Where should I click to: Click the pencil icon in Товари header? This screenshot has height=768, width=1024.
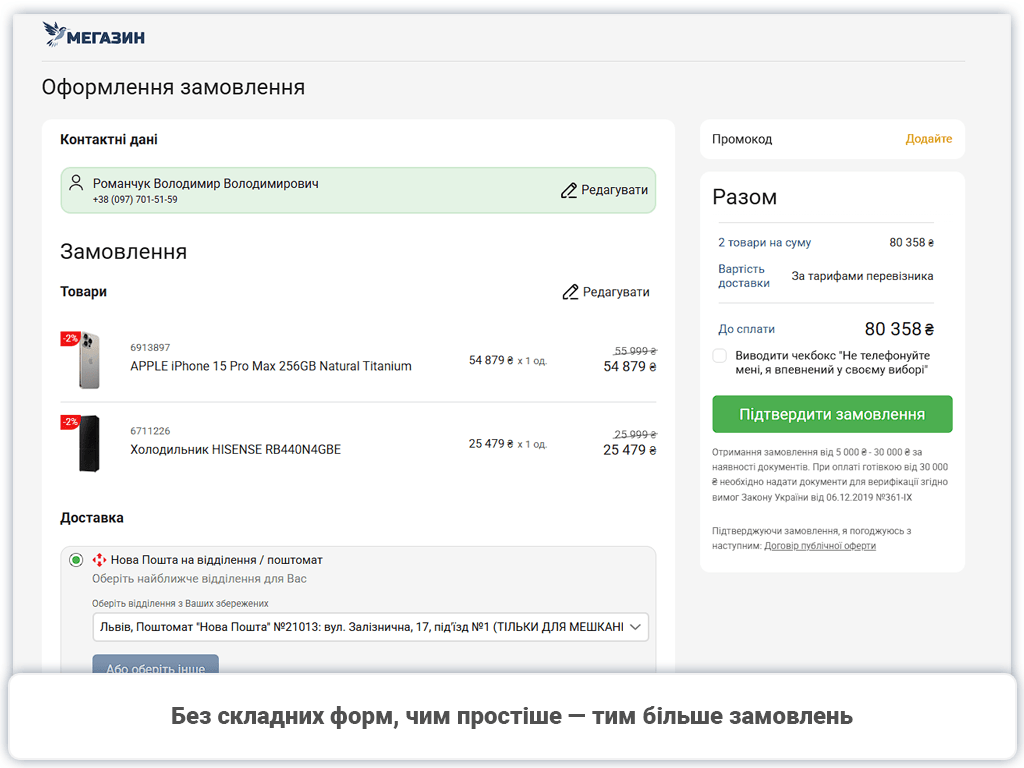pyautogui.click(x=570, y=292)
